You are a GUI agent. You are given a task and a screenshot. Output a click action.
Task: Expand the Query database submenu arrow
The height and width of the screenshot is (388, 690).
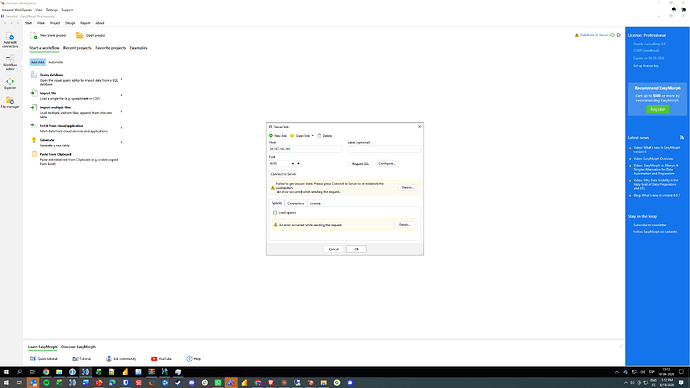[121, 80]
